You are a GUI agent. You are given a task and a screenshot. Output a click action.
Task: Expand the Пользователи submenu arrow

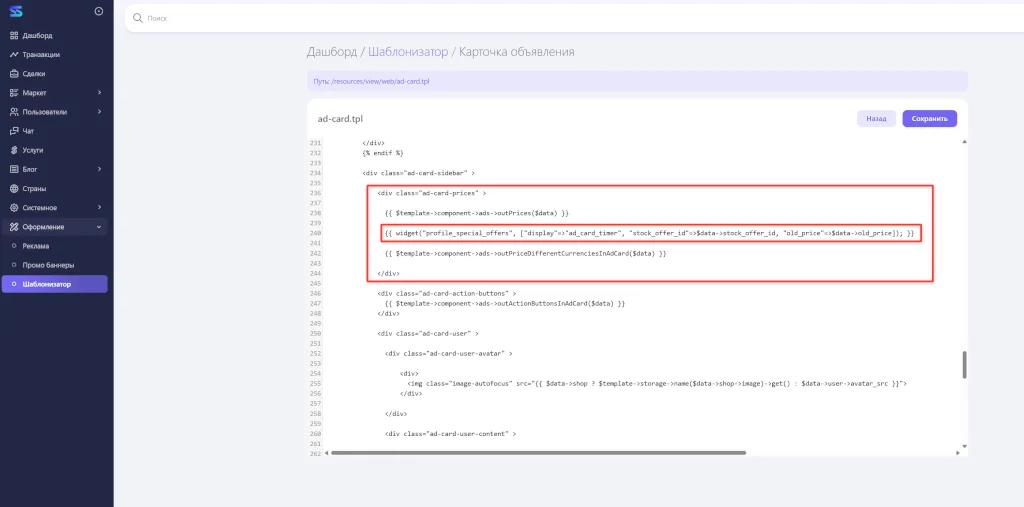point(99,112)
